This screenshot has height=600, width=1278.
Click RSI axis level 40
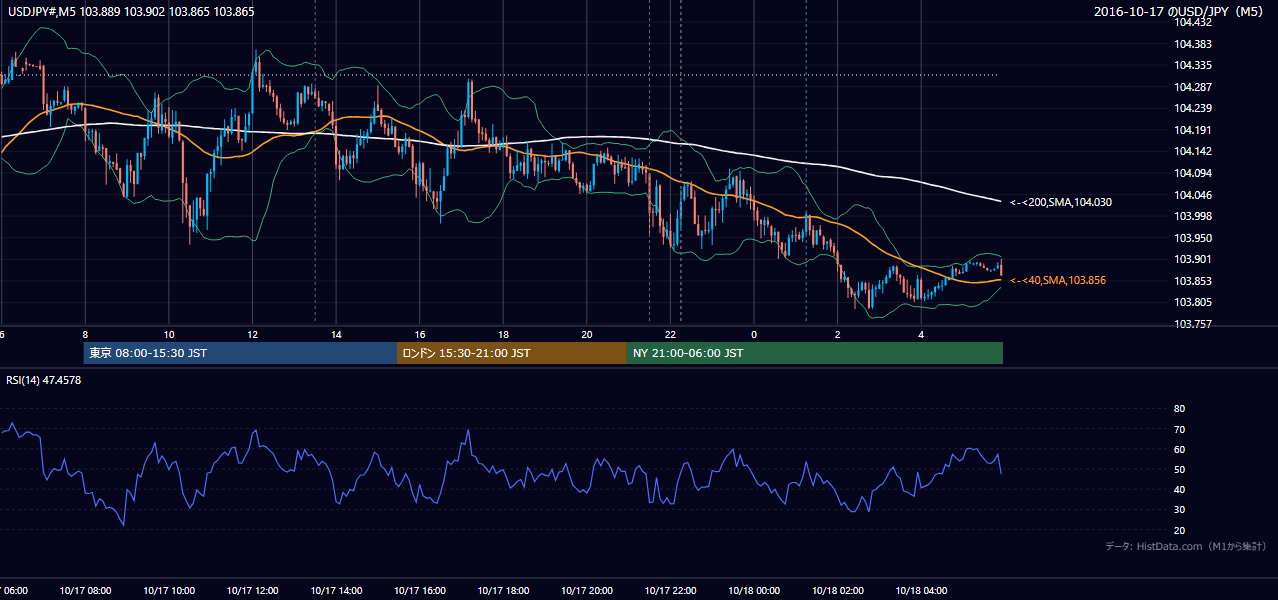[1179, 489]
